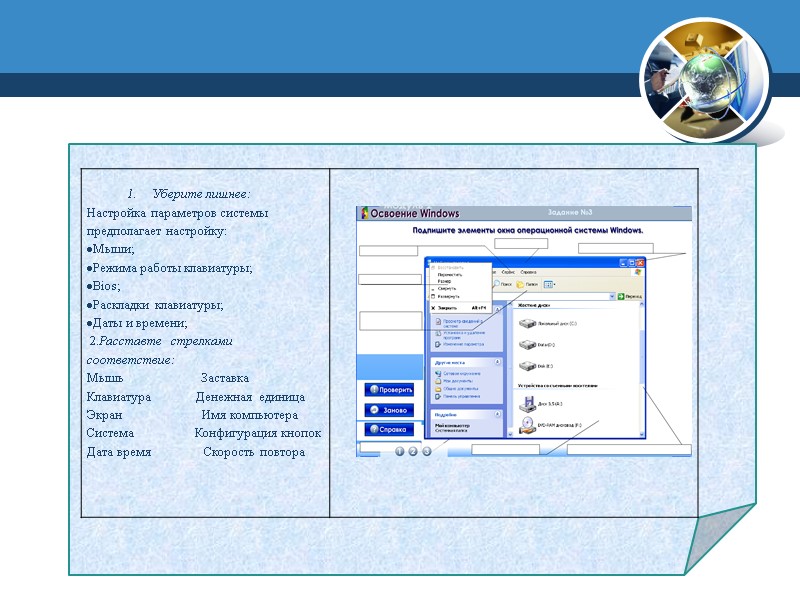800x600 pixels.
Task: Click the Bios; bullet on the slide
Action: click(104, 286)
